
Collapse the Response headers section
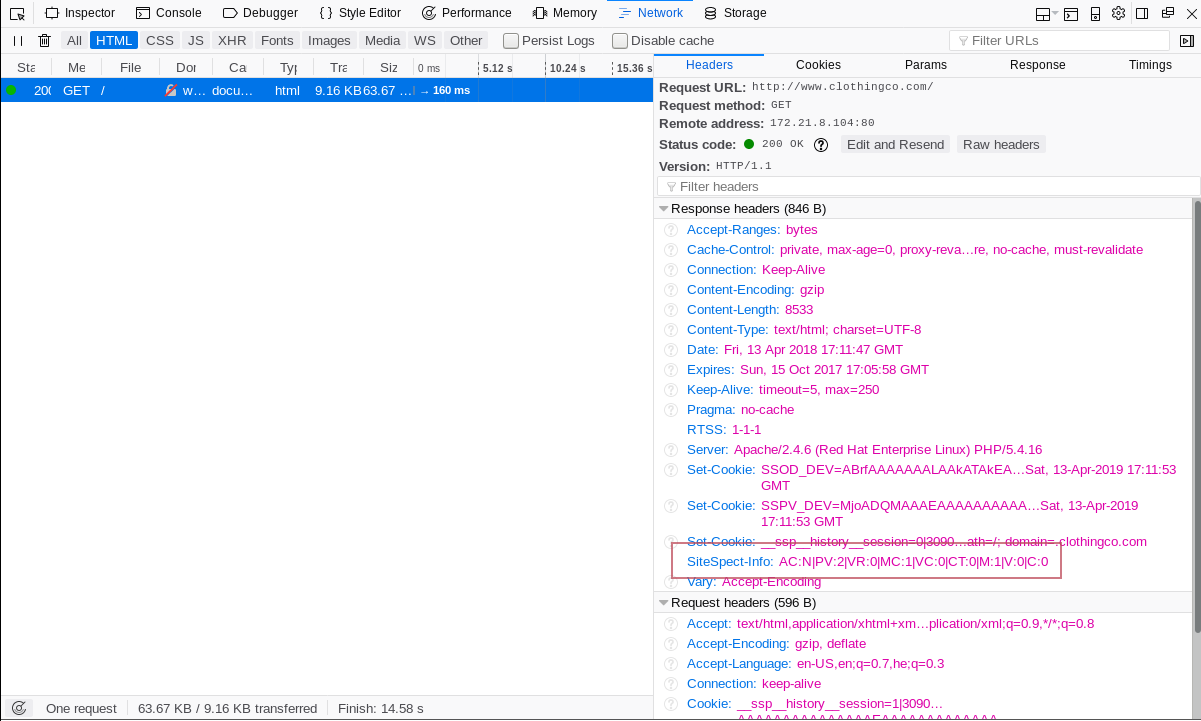coord(664,208)
